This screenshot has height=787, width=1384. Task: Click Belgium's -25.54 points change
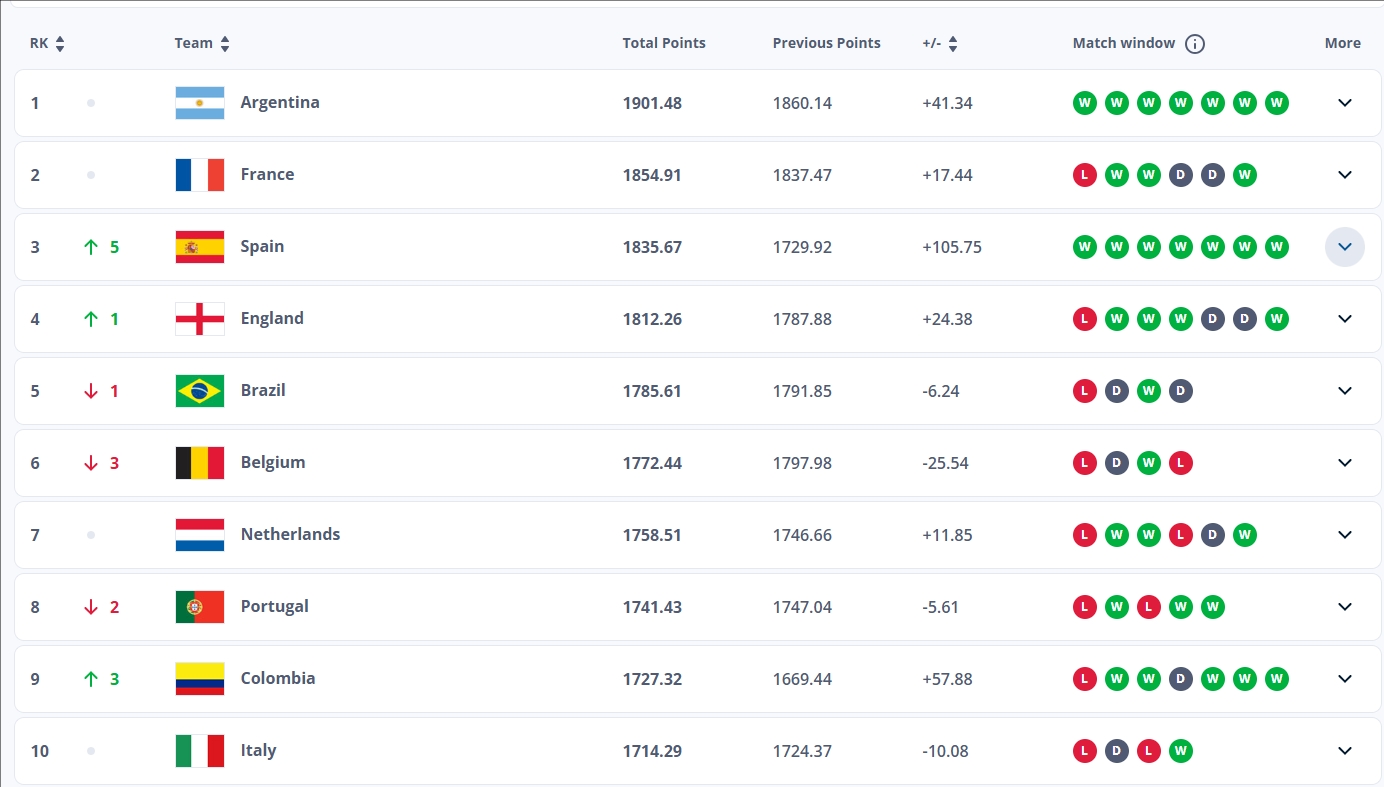pyautogui.click(x=945, y=463)
